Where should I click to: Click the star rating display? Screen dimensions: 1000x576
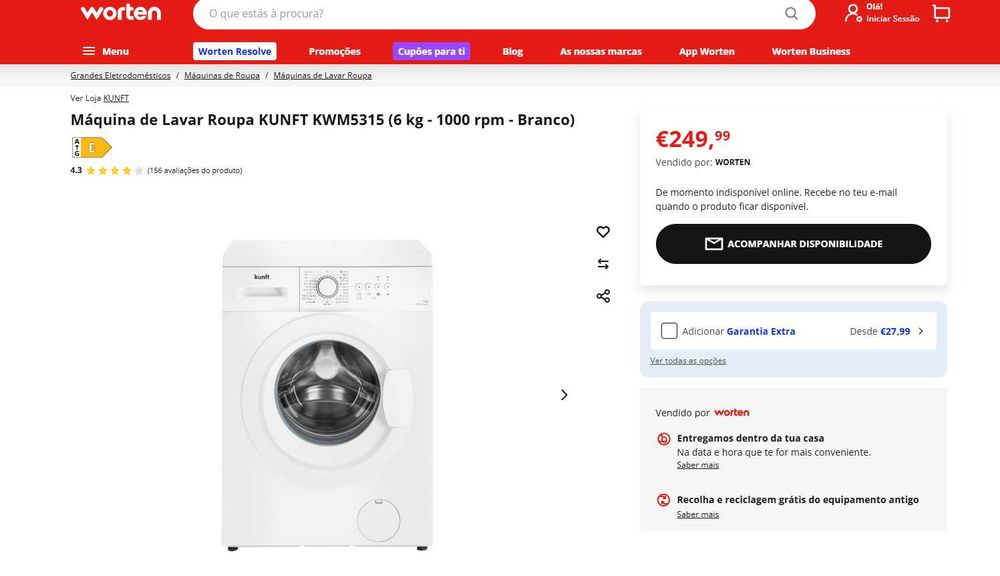[114, 171]
